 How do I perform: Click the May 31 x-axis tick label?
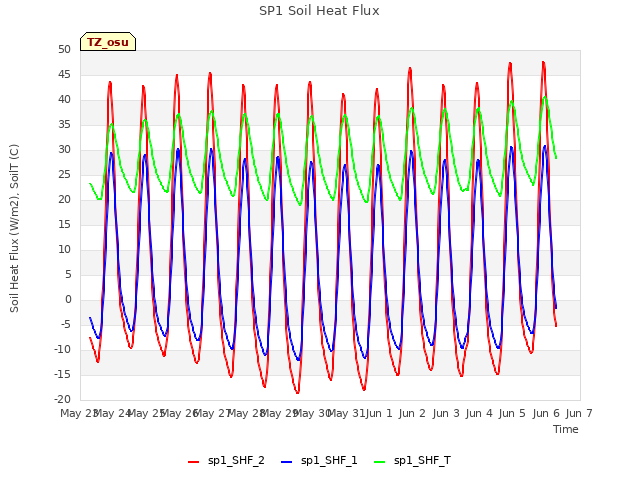click(x=346, y=413)
